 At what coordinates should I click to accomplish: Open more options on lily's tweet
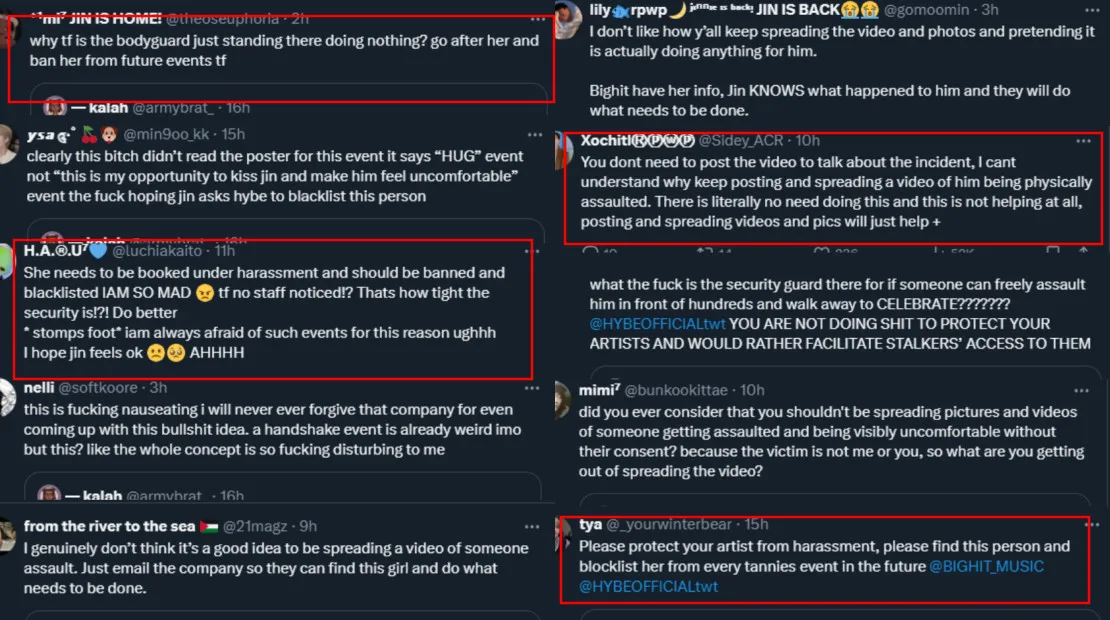[1084, 10]
